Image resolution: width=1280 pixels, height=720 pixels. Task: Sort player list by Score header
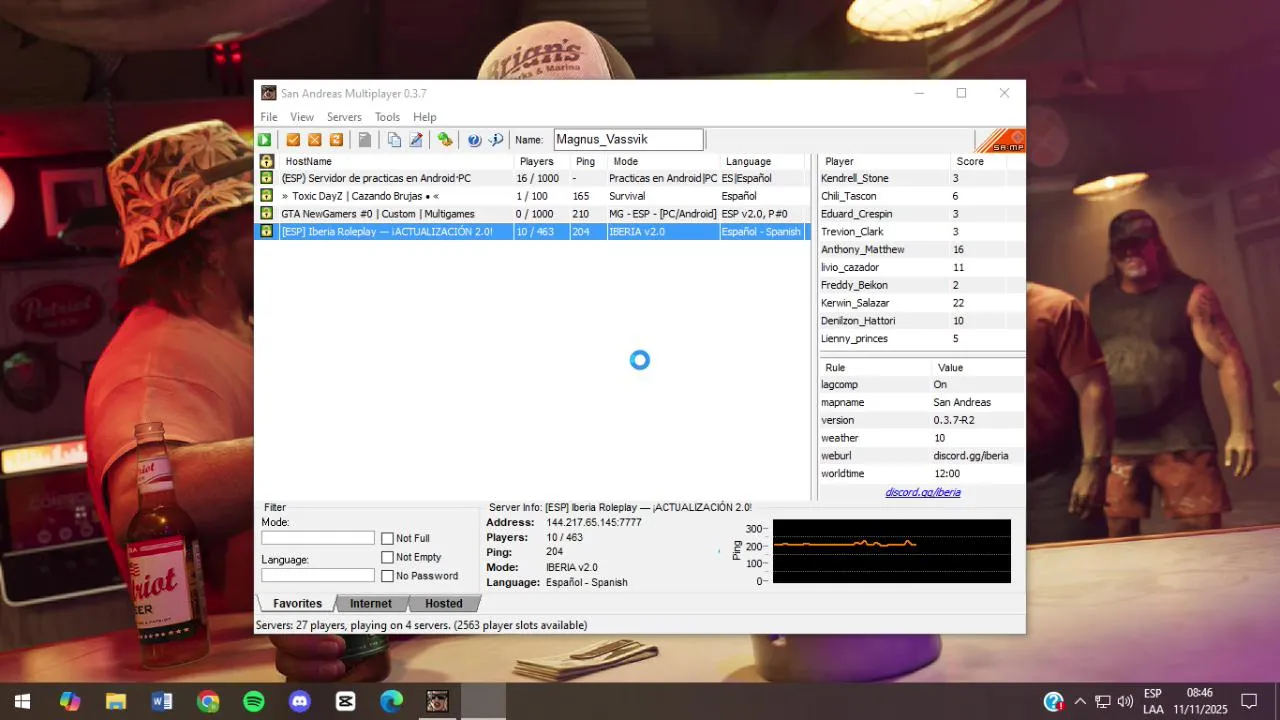978,161
